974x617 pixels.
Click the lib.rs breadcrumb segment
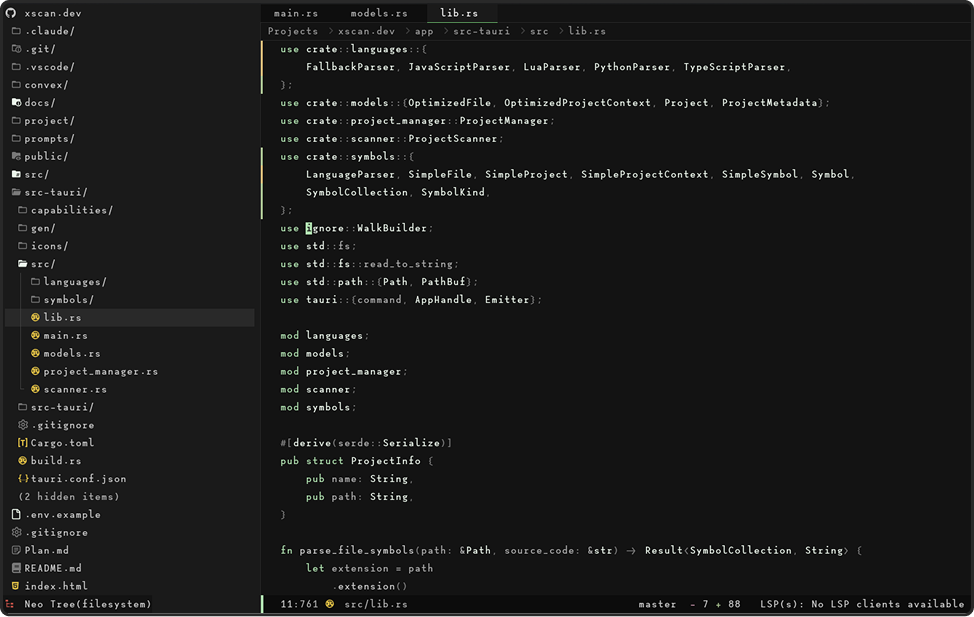coord(587,31)
